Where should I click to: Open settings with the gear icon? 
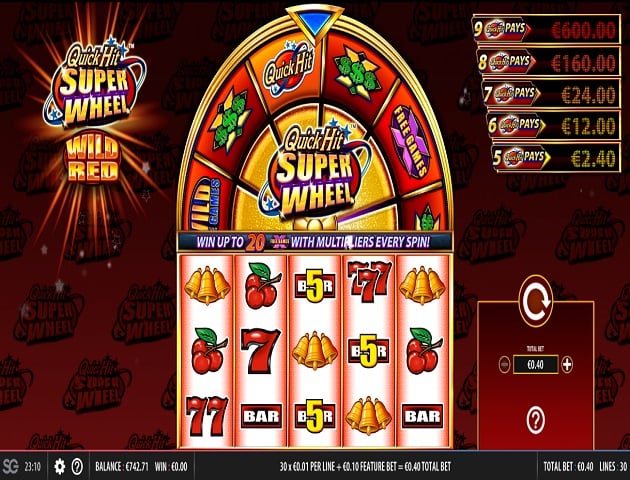tap(59, 466)
